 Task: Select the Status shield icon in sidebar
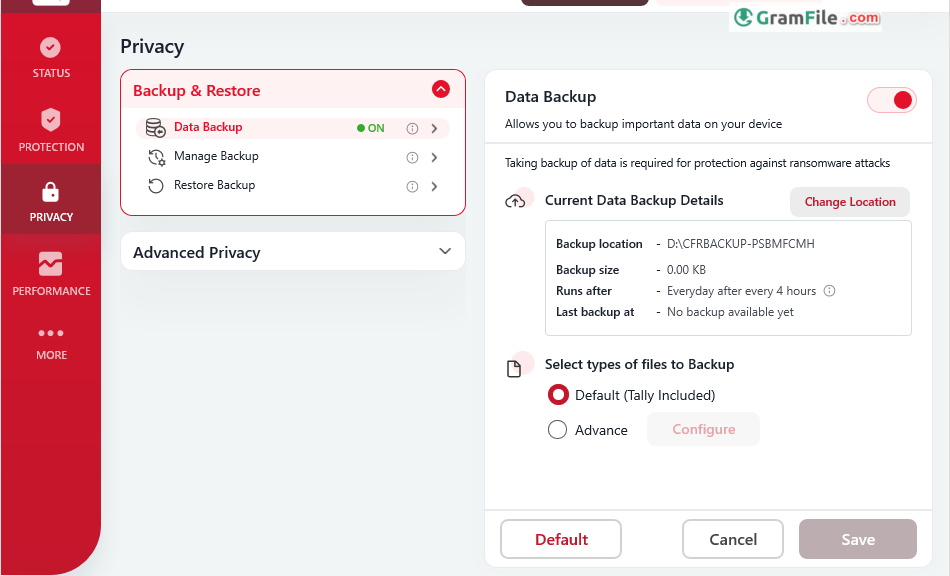(50, 46)
